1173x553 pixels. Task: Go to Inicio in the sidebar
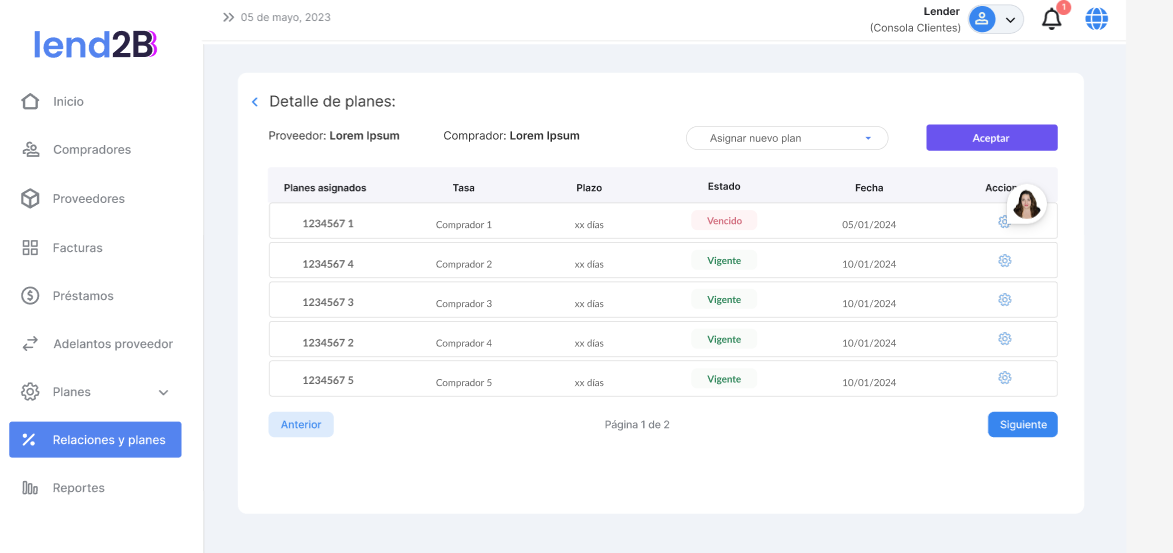pyautogui.click(x=68, y=102)
